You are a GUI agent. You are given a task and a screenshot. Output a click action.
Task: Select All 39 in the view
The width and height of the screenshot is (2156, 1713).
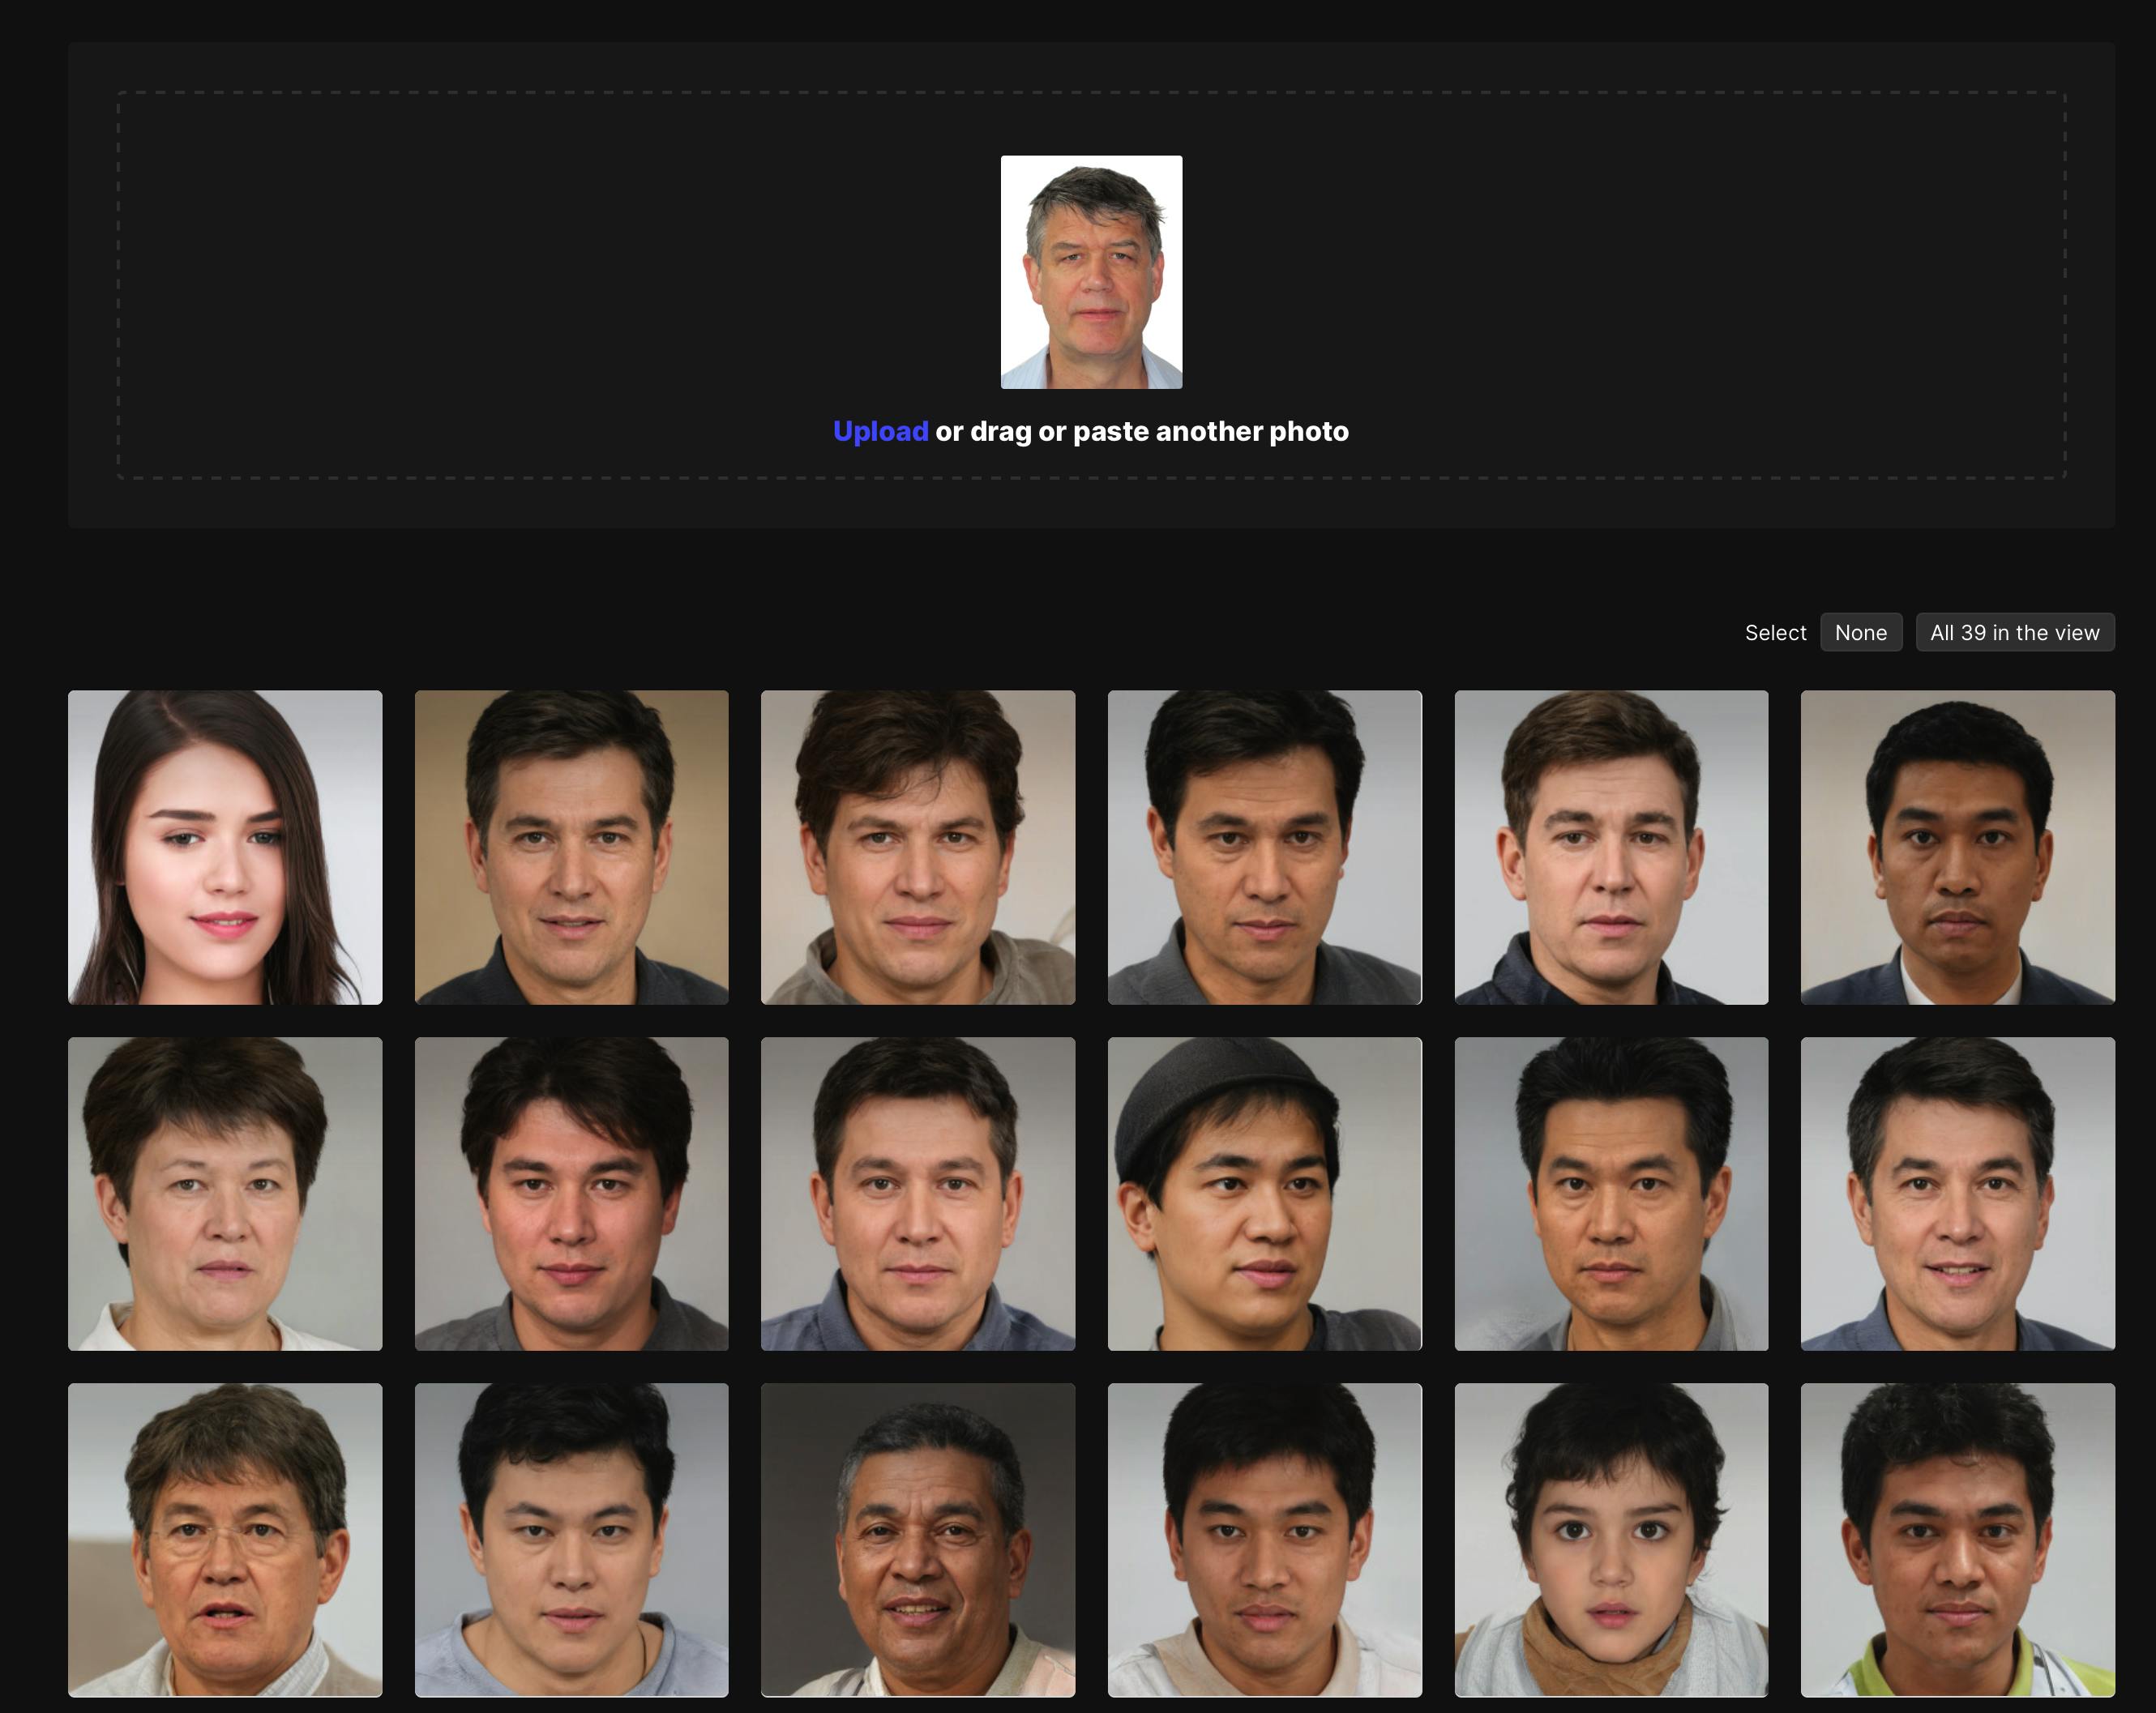[x=2014, y=633]
